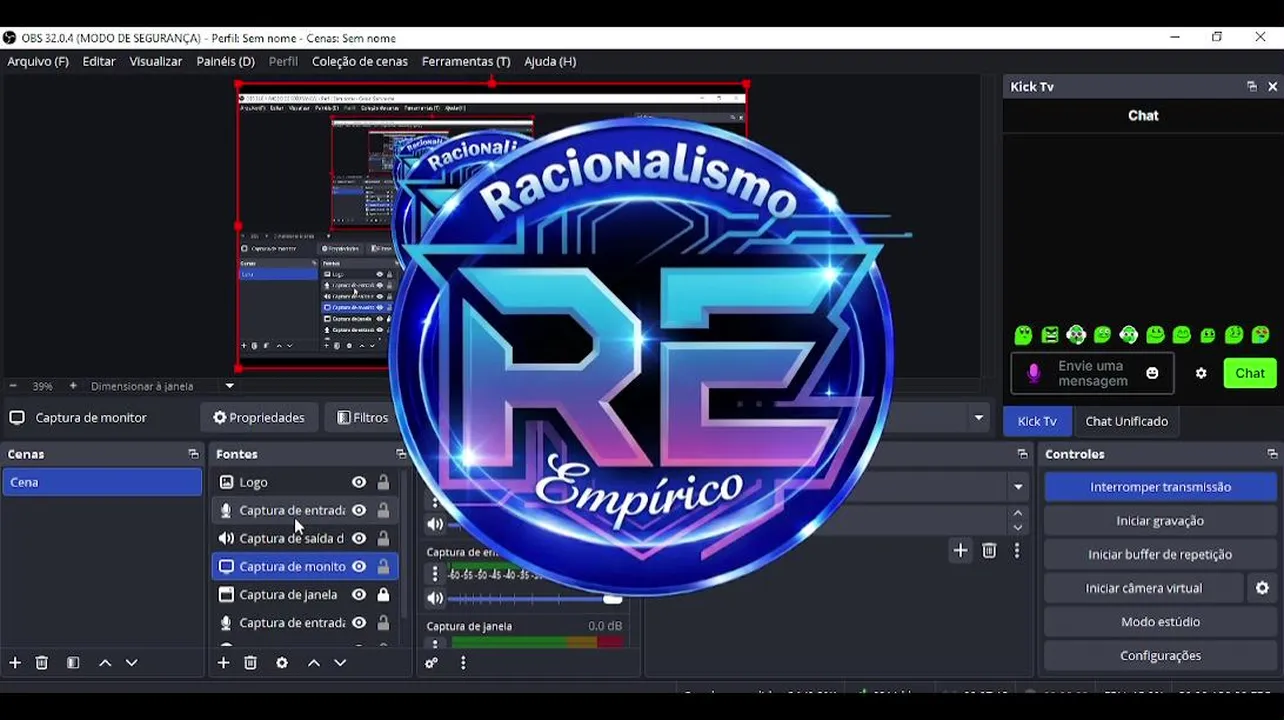Image resolution: width=1284 pixels, height=720 pixels.
Task: Open Configurações from Controles panel
Action: click(x=1160, y=656)
